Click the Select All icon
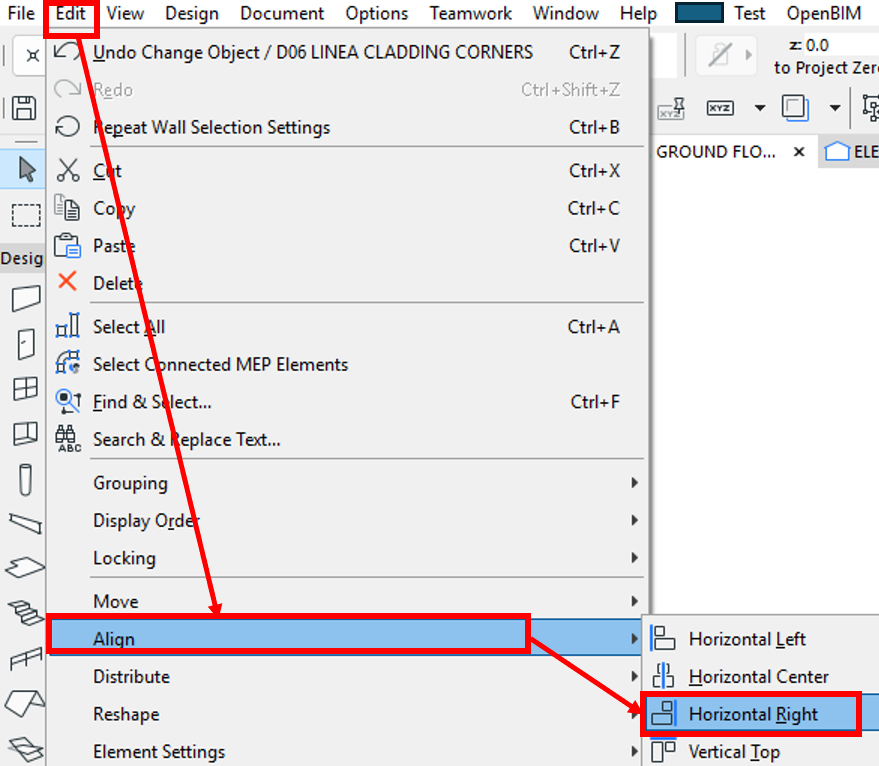Viewport: 879px width, 766px height. pos(67,326)
